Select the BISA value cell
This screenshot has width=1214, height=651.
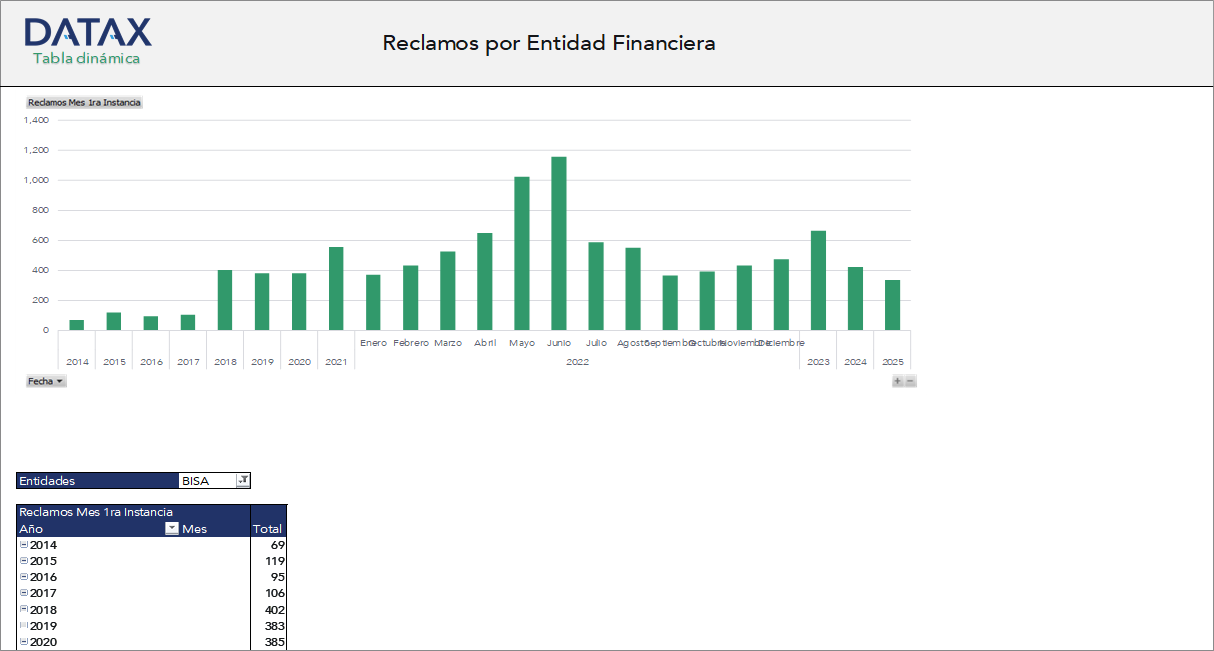pyautogui.click(x=206, y=481)
